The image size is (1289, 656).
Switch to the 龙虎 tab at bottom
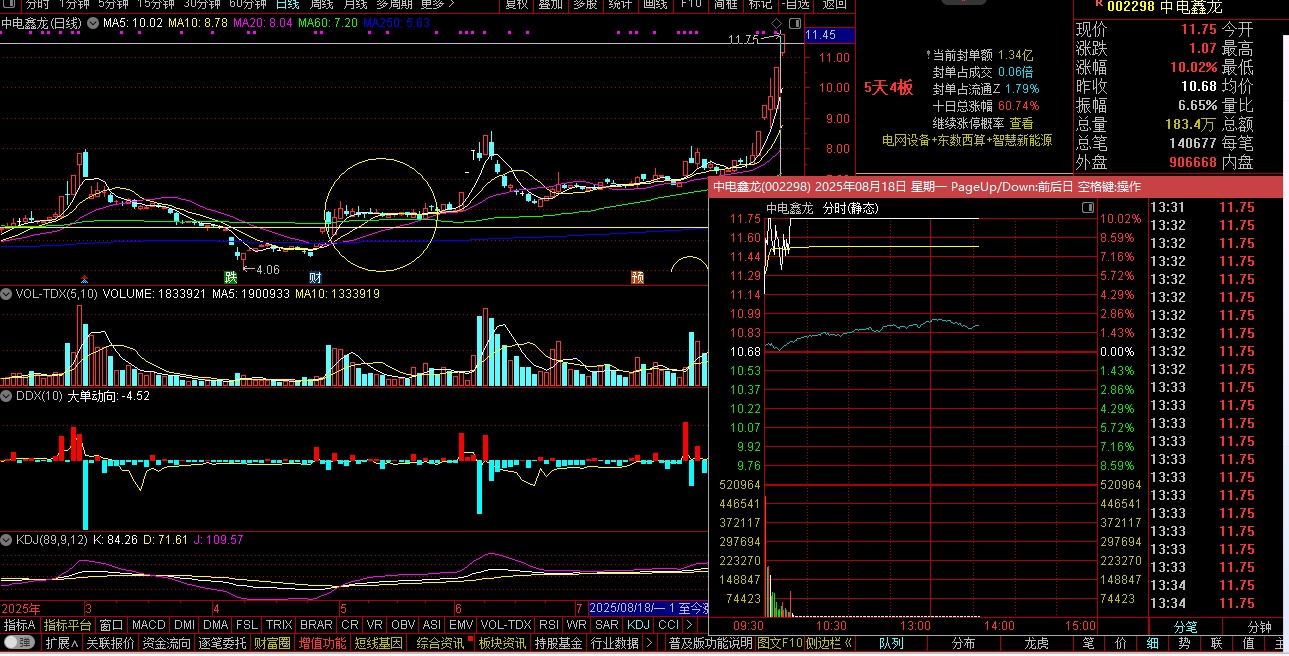(1037, 643)
